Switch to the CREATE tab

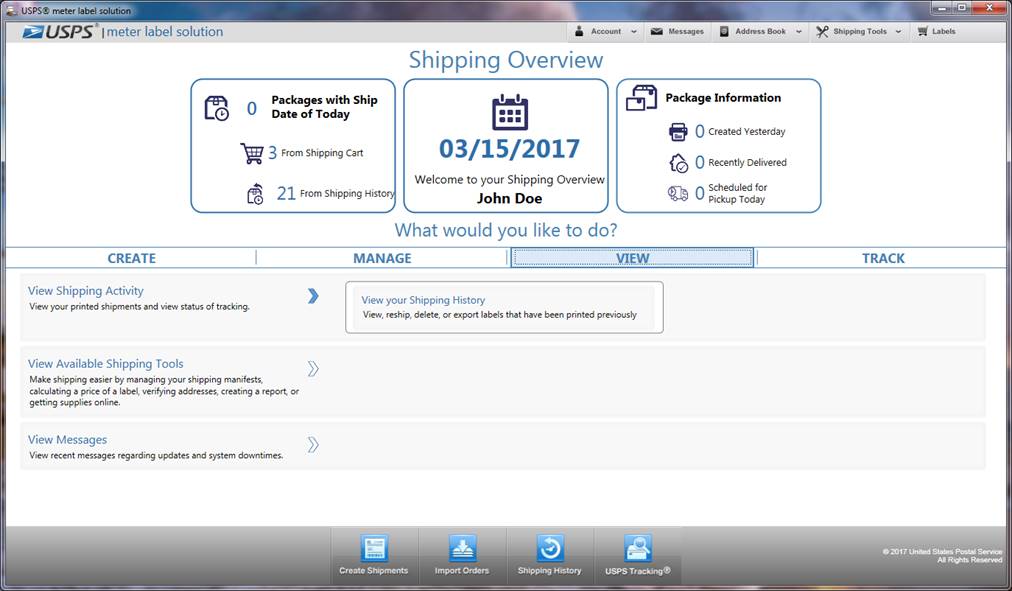(132, 258)
